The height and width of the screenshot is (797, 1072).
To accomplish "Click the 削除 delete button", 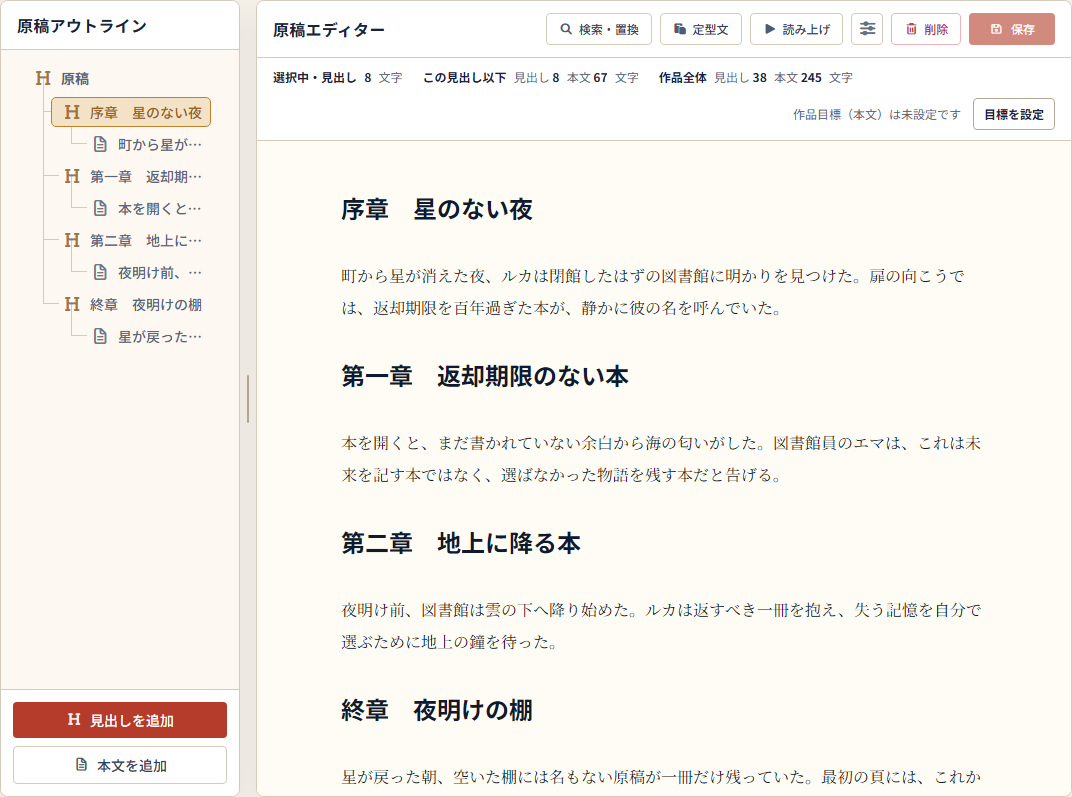I will [926, 29].
